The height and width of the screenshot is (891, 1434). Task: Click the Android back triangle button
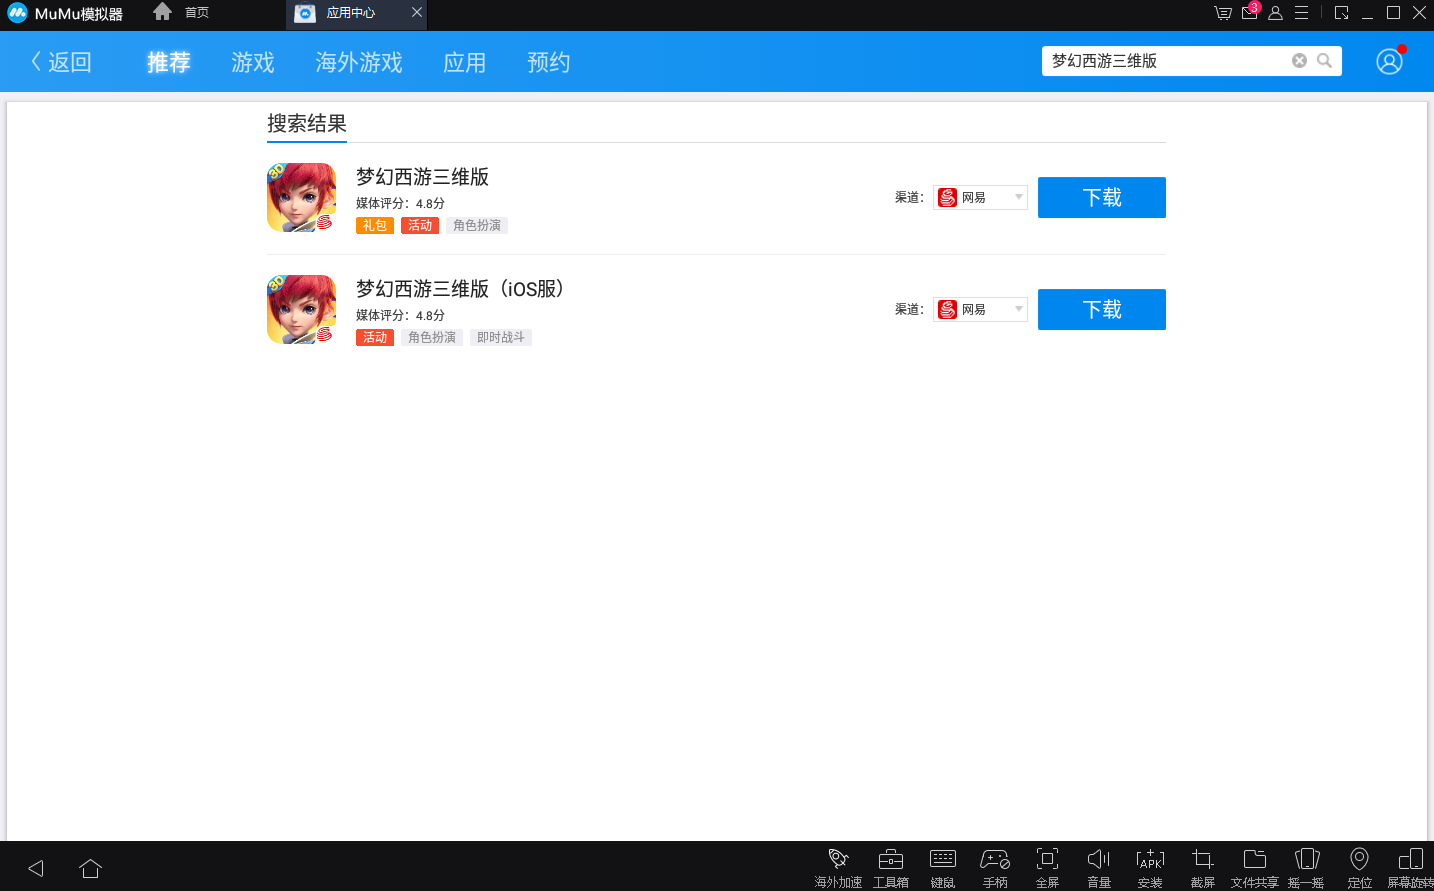pos(36,868)
